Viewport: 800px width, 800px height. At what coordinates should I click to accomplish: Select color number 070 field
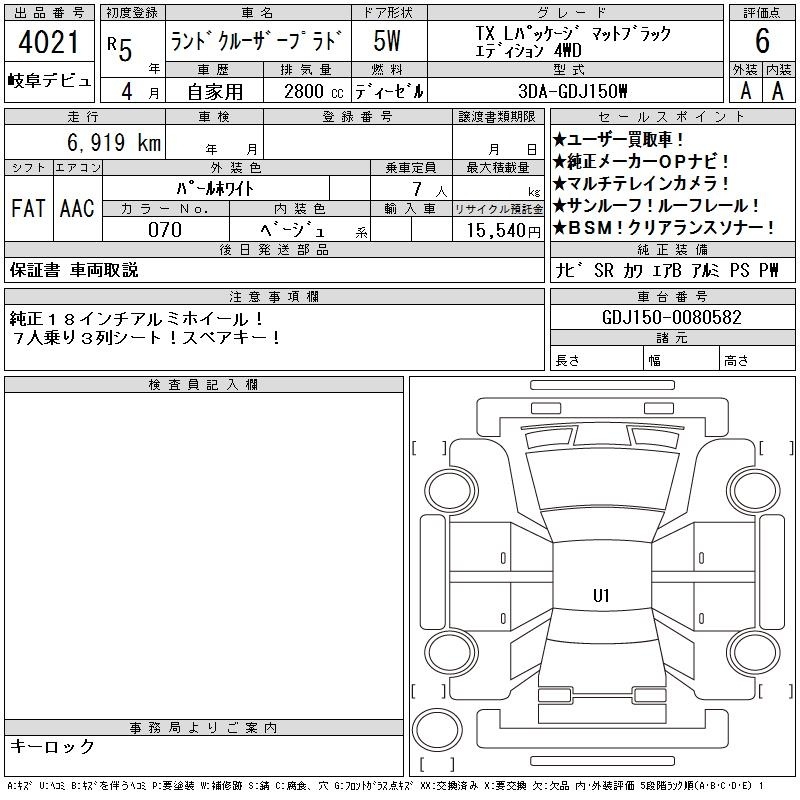pyautogui.click(x=165, y=230)
